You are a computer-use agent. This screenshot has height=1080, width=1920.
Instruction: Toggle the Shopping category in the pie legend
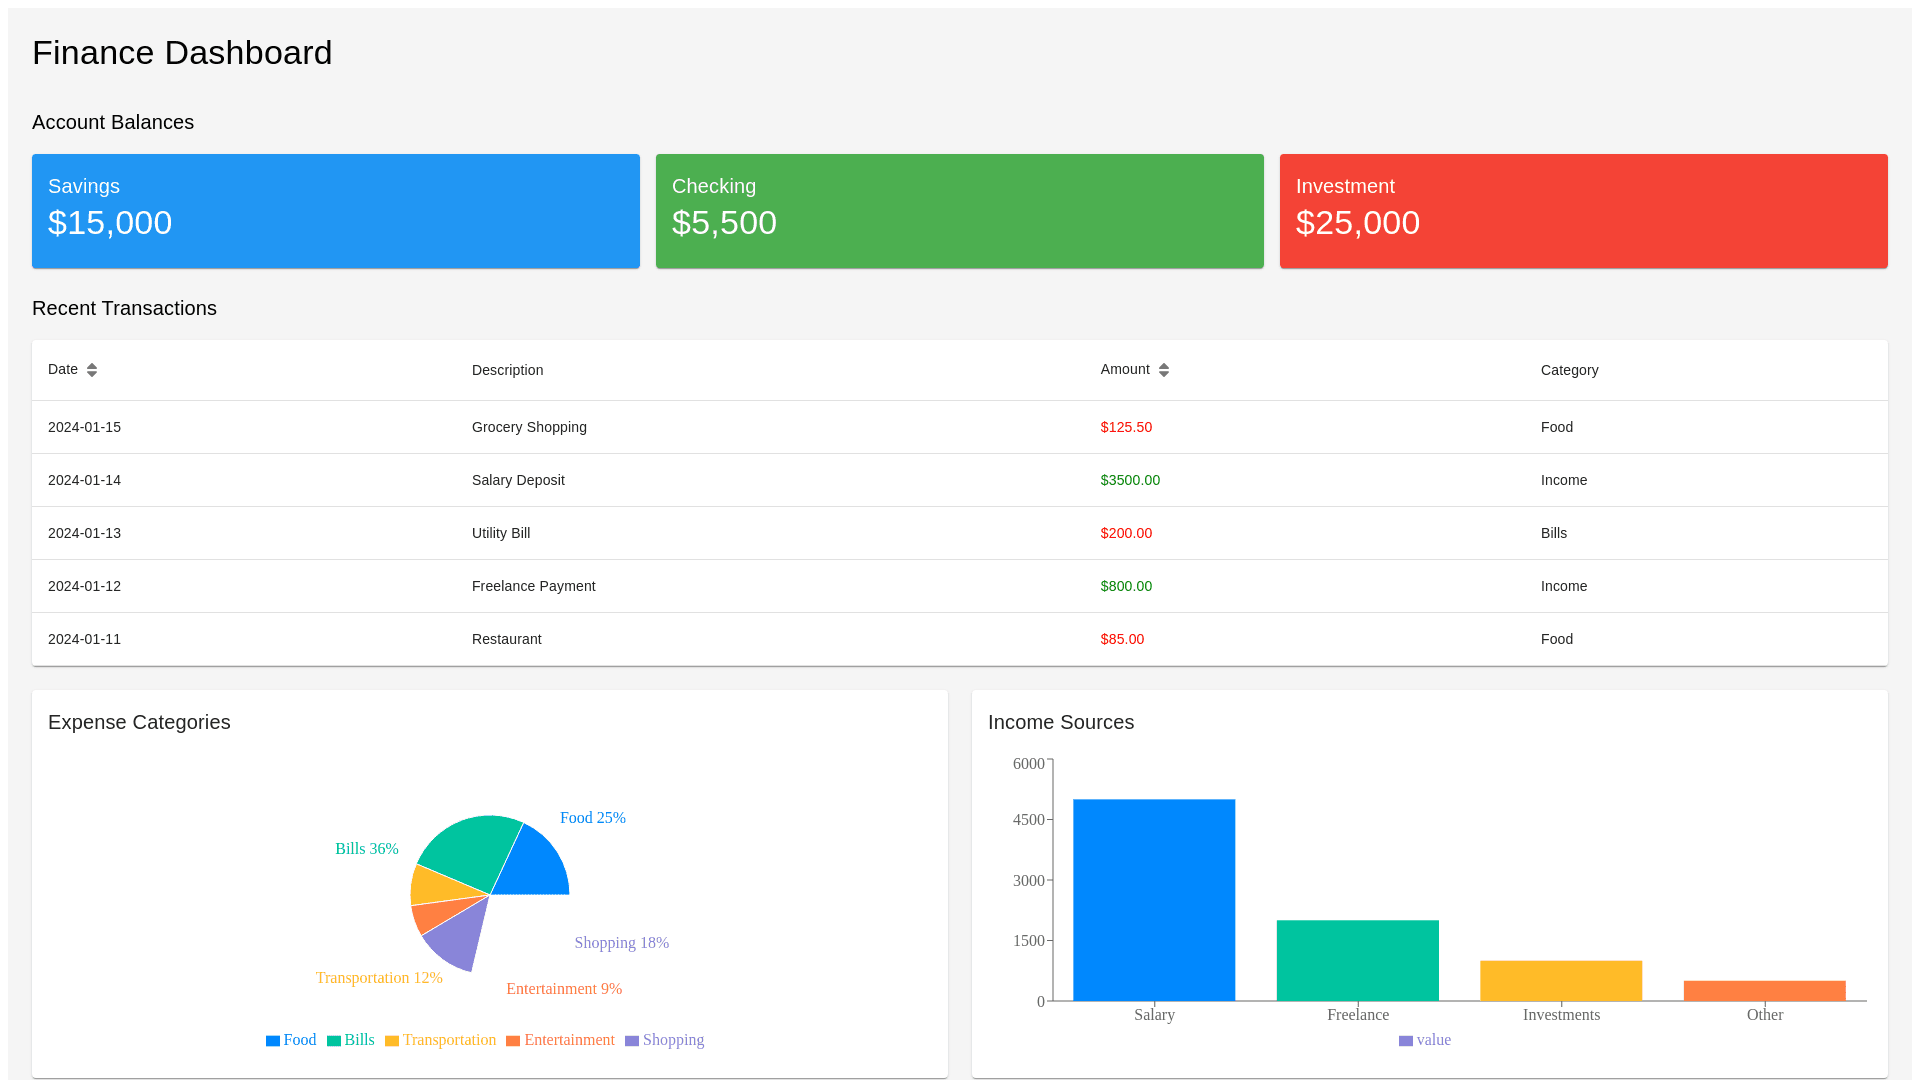[x=665, y=1040]
